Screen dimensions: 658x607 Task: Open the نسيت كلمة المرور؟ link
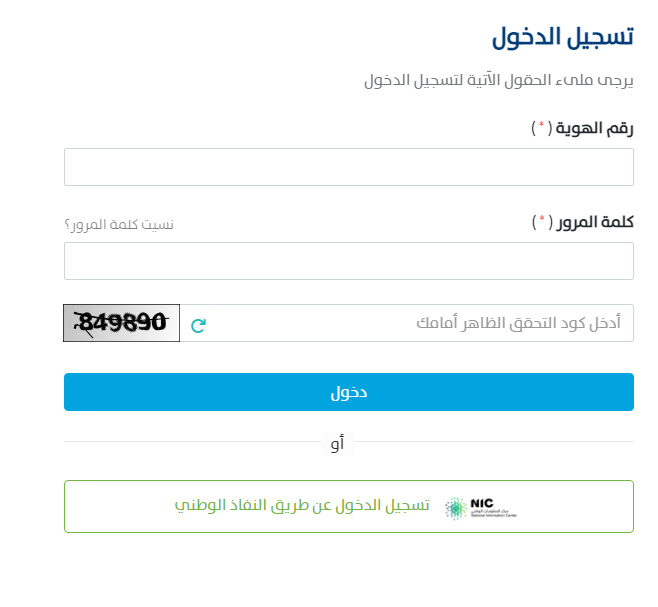click(118, 223)
